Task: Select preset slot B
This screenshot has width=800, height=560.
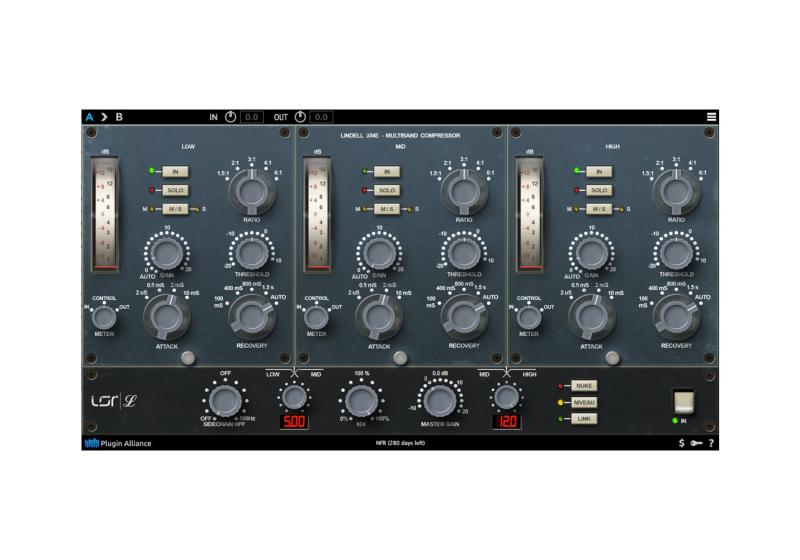Action: click(x=119, y=117)
